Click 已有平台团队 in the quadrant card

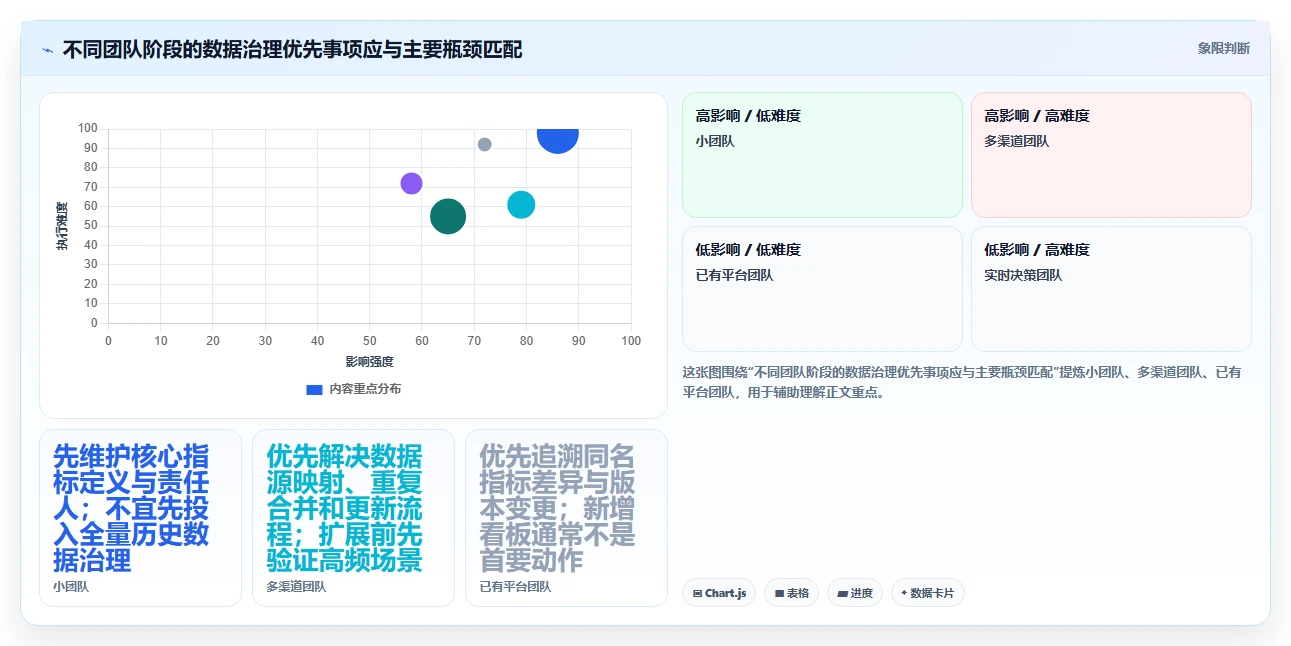pos(735,275)
